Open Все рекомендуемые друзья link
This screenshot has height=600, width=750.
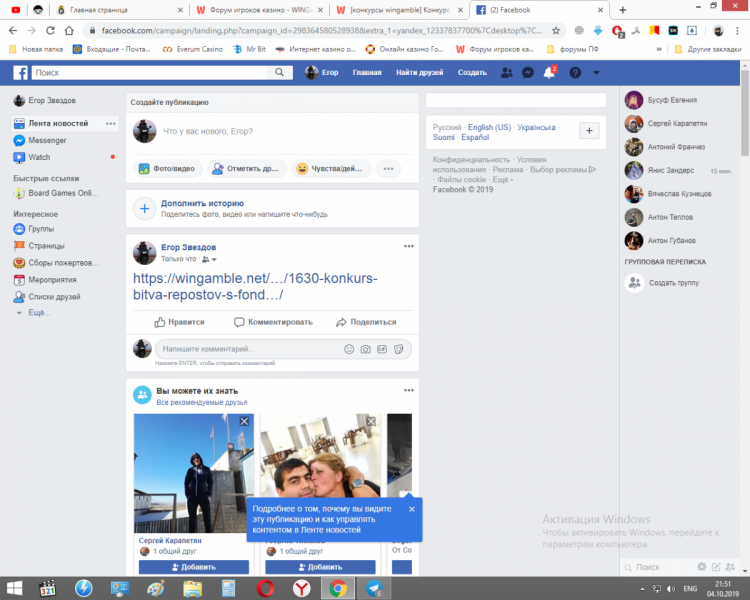(202, 402)
